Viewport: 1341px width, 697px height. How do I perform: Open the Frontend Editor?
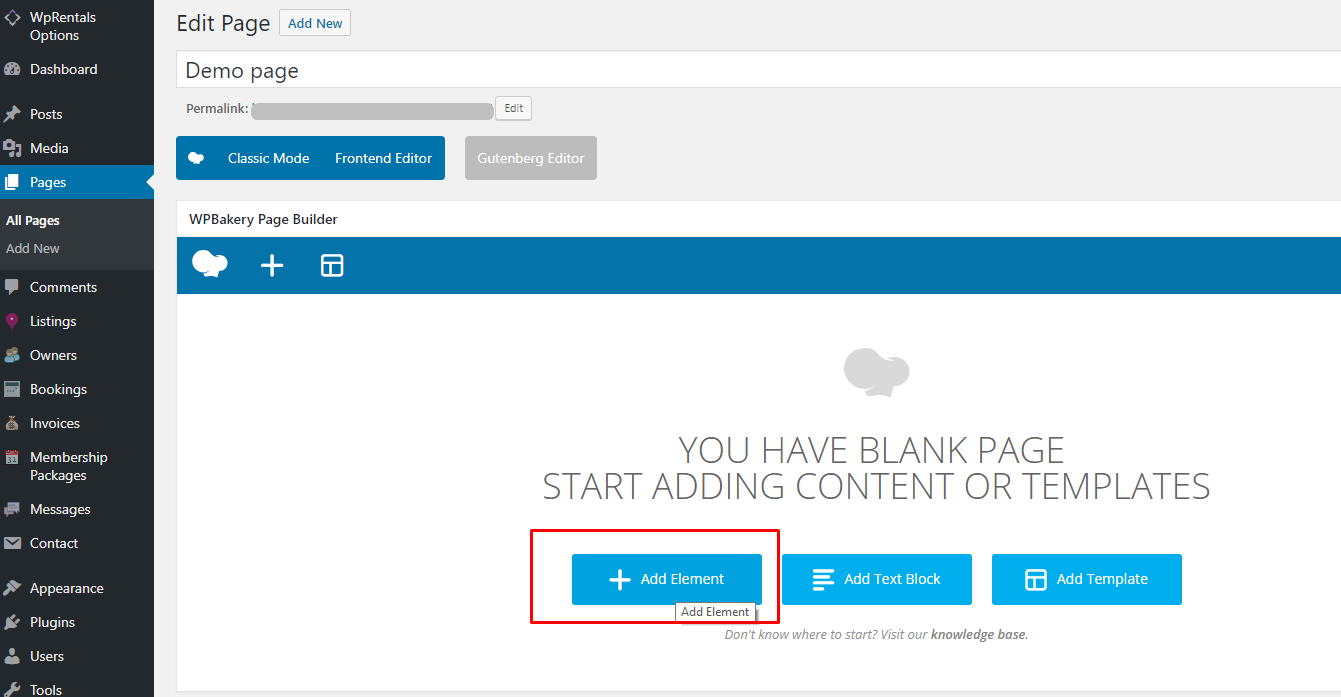point(384,158)
